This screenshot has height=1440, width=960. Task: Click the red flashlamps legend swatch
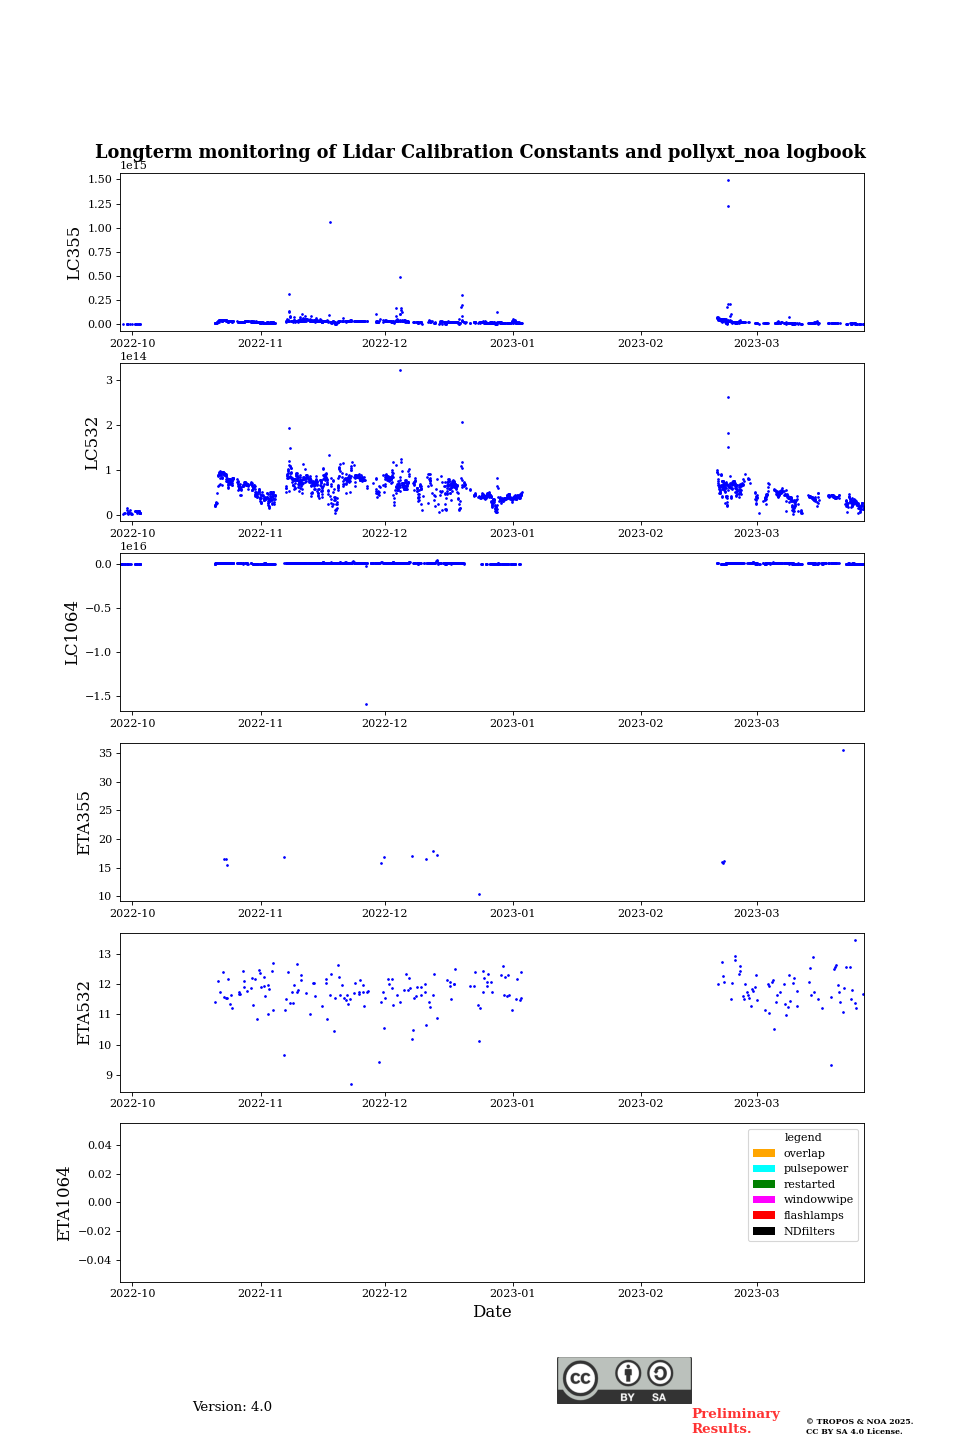764,1215
